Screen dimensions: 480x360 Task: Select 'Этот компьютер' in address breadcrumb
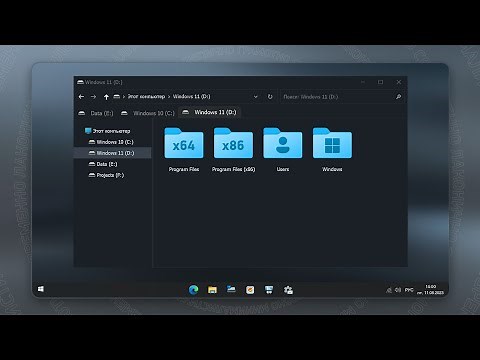[146, 96]
